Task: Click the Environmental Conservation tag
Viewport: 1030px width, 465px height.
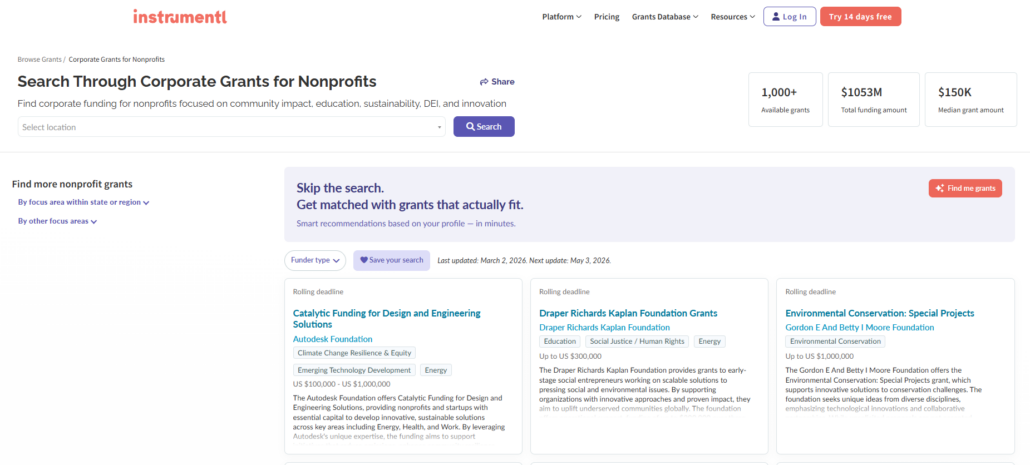Action: click(836, 342)
